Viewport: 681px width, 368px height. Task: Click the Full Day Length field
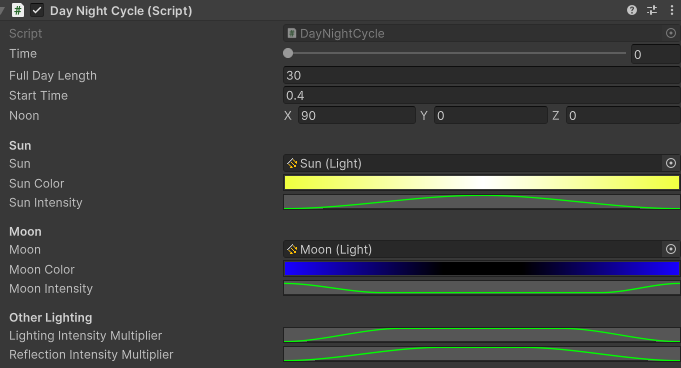(482, 76)
